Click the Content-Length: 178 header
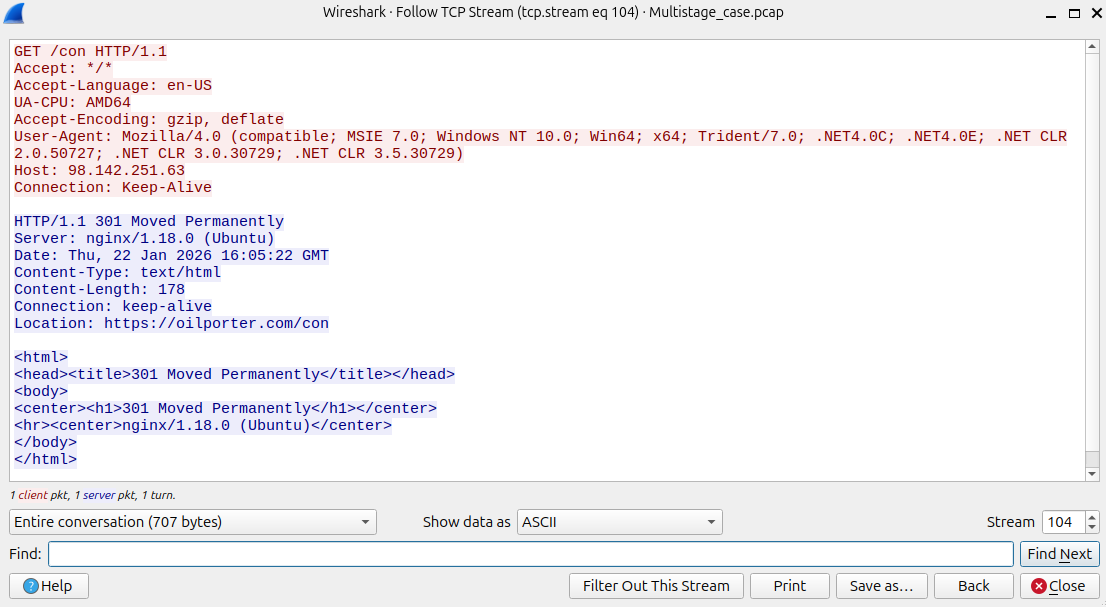The image size is (1106, 607). [99, 290]
